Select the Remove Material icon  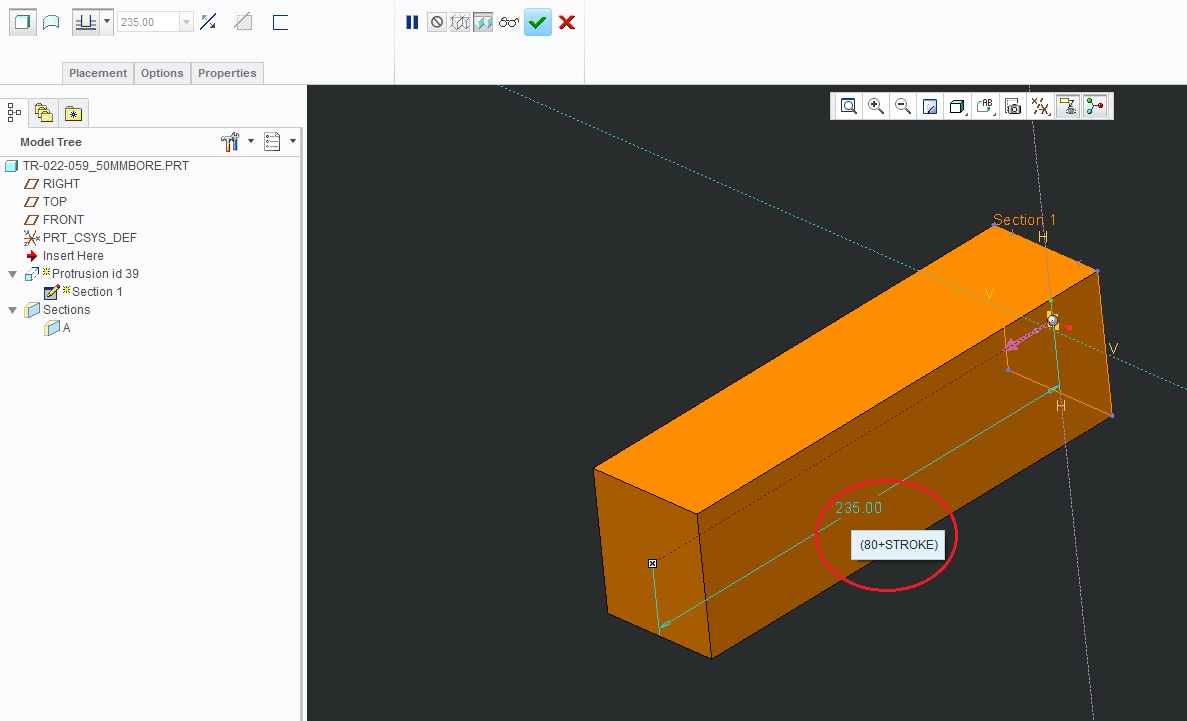tap(242, 21)
